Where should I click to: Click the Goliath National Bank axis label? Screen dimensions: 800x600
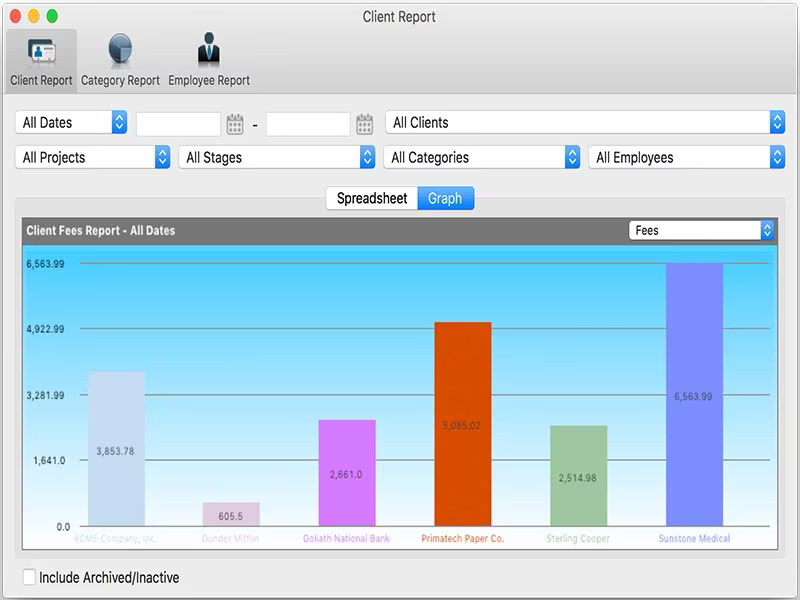(346, 538)
